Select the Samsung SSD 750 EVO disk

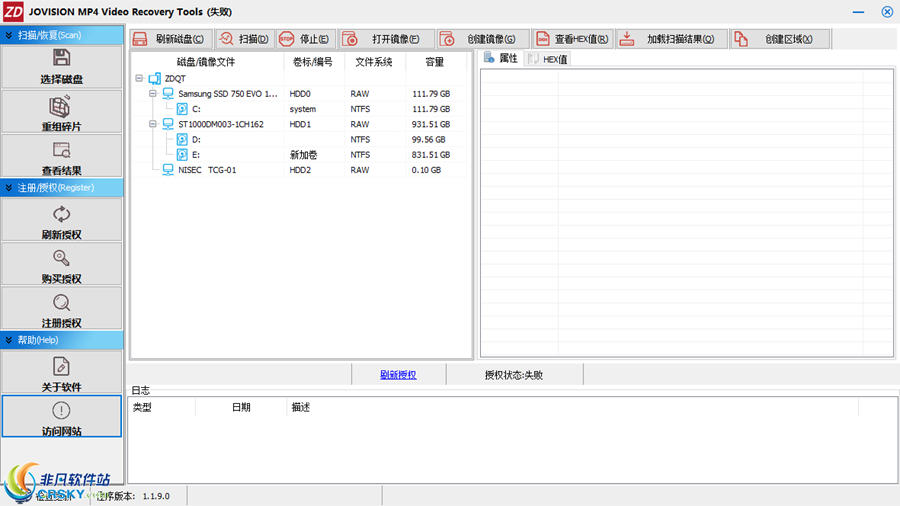point(227,94)
